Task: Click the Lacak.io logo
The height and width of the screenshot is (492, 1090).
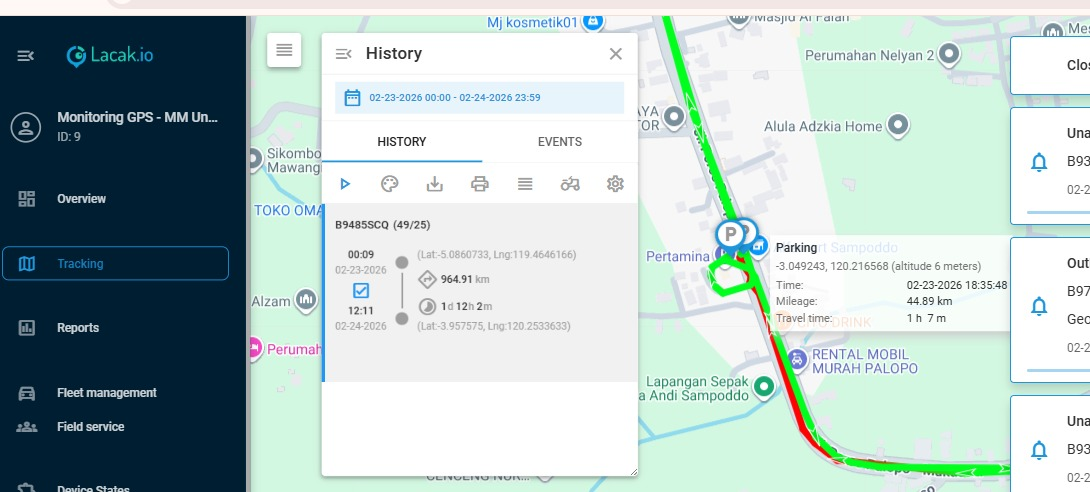Action: pos(110,56)
